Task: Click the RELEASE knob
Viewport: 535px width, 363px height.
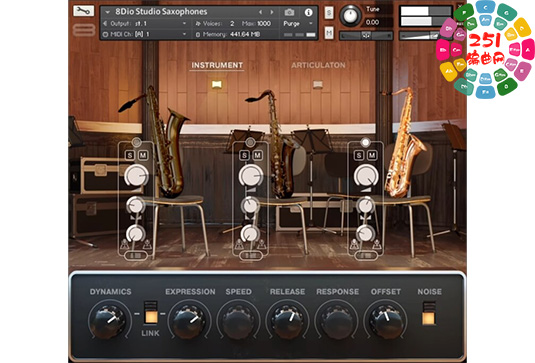Action: coord(287,321)
